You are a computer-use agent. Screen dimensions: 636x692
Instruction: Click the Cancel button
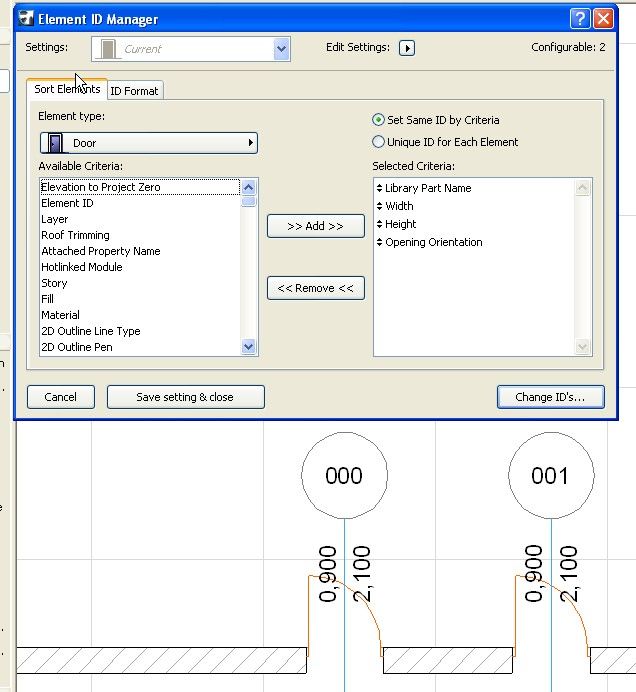pos(60,397)
